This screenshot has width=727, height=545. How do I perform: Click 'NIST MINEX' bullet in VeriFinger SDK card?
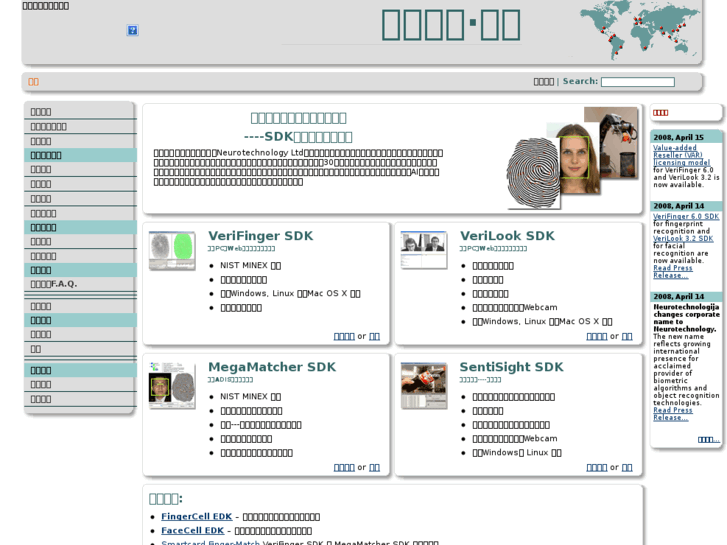pos(250,265)
